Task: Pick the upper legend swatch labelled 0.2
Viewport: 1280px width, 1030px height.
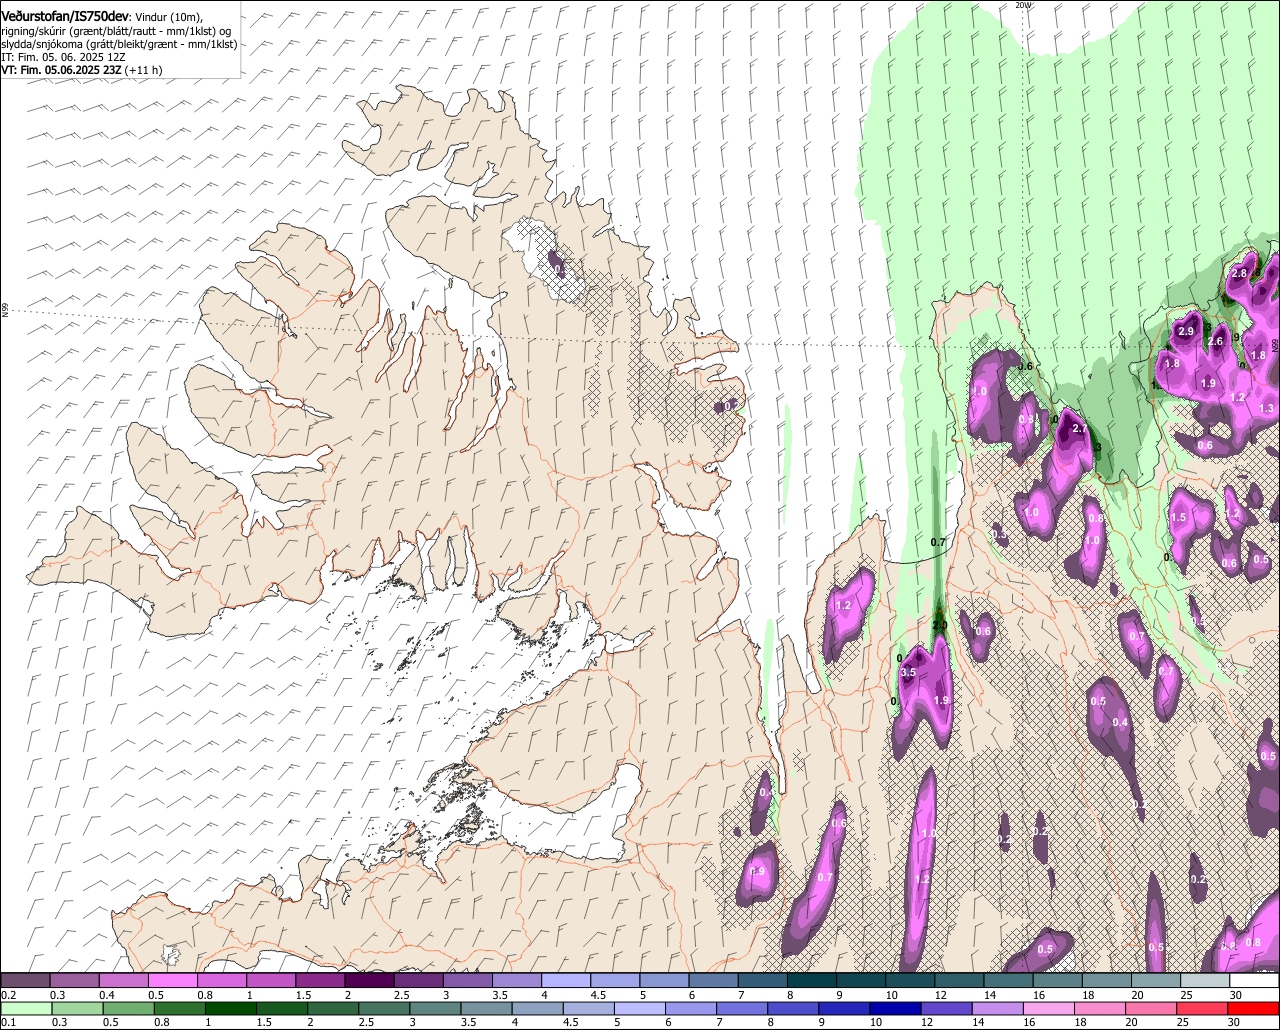Action: coord(25,981)
